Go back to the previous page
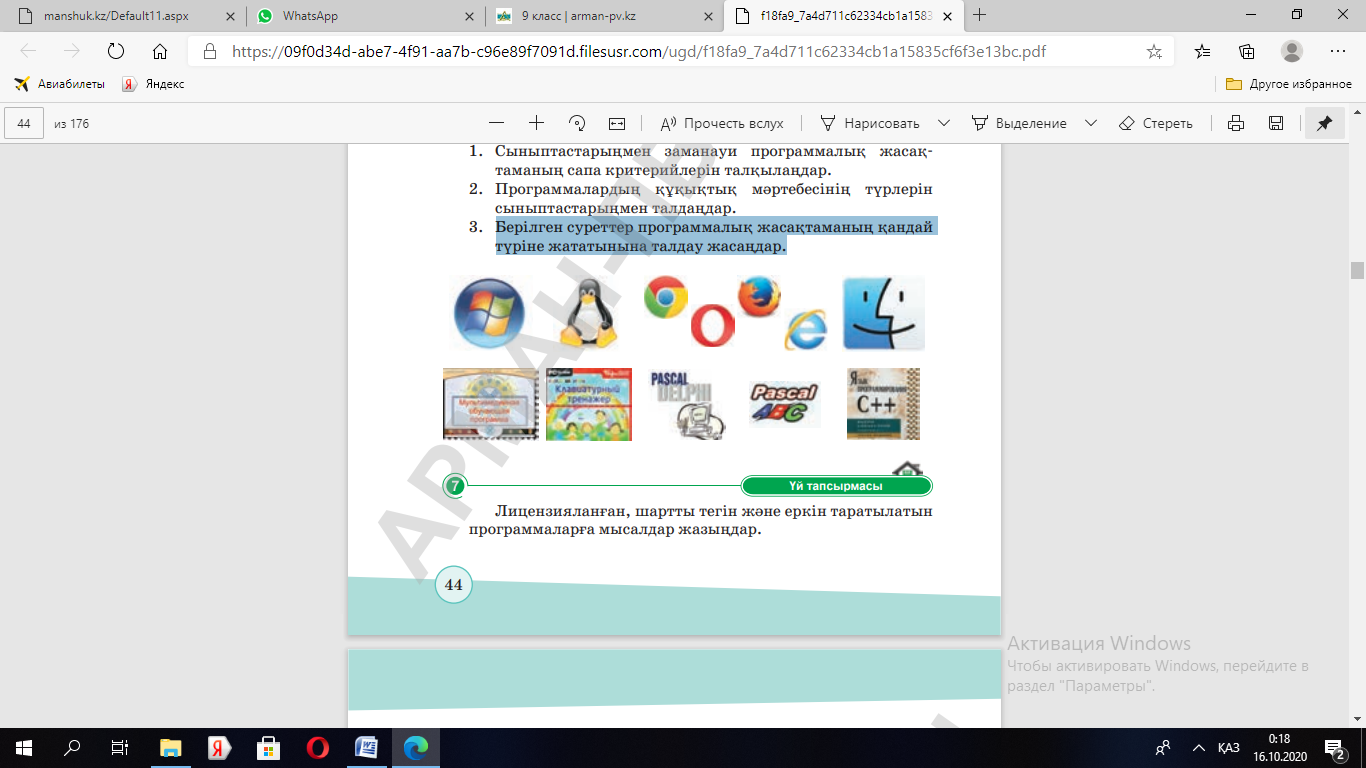Image resolution: width=1366 pixels, height=768 pixels. (28, 51)
